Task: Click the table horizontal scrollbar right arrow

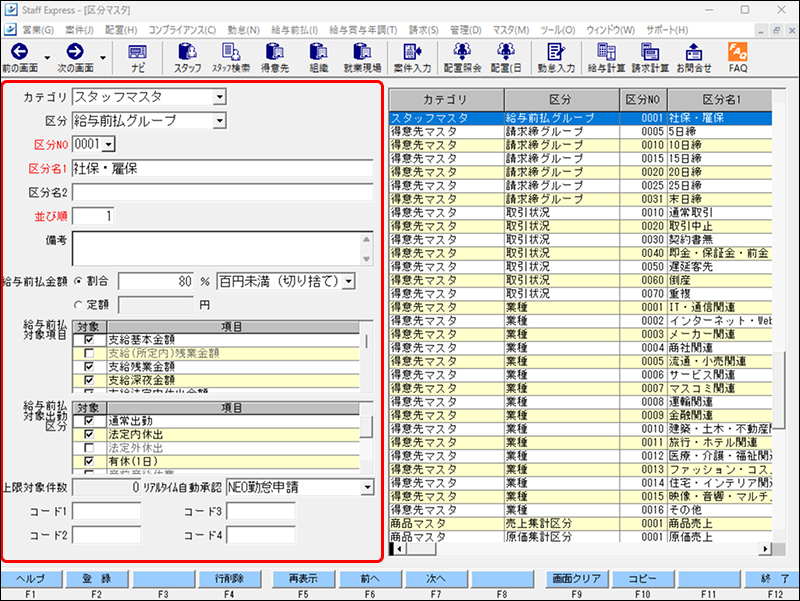Action: [x=764, y=549]
